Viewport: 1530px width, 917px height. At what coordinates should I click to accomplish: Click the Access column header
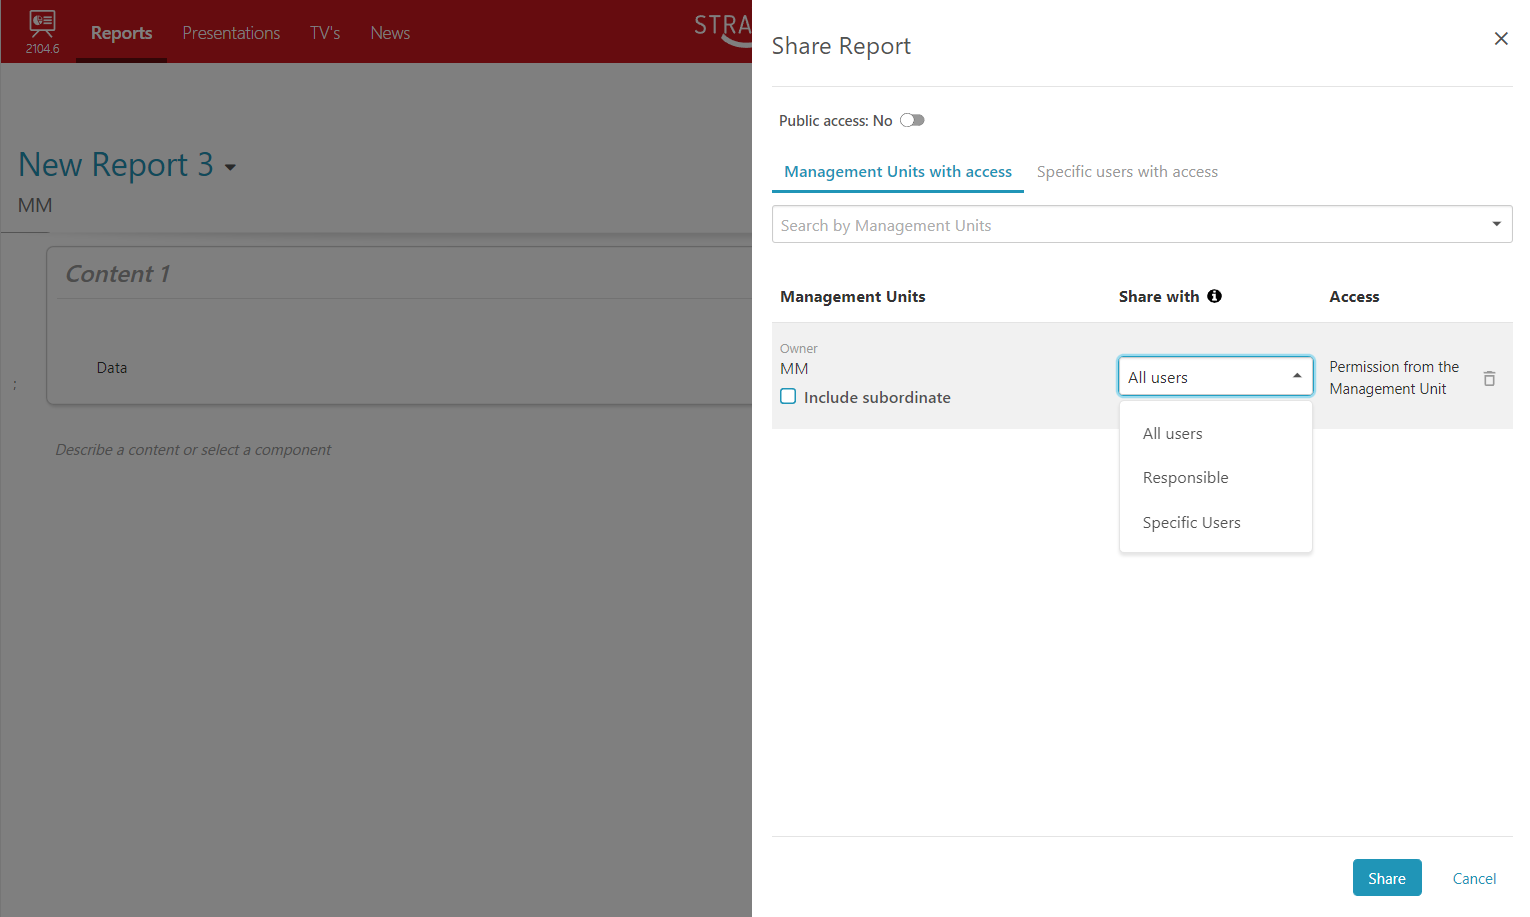1354,296
